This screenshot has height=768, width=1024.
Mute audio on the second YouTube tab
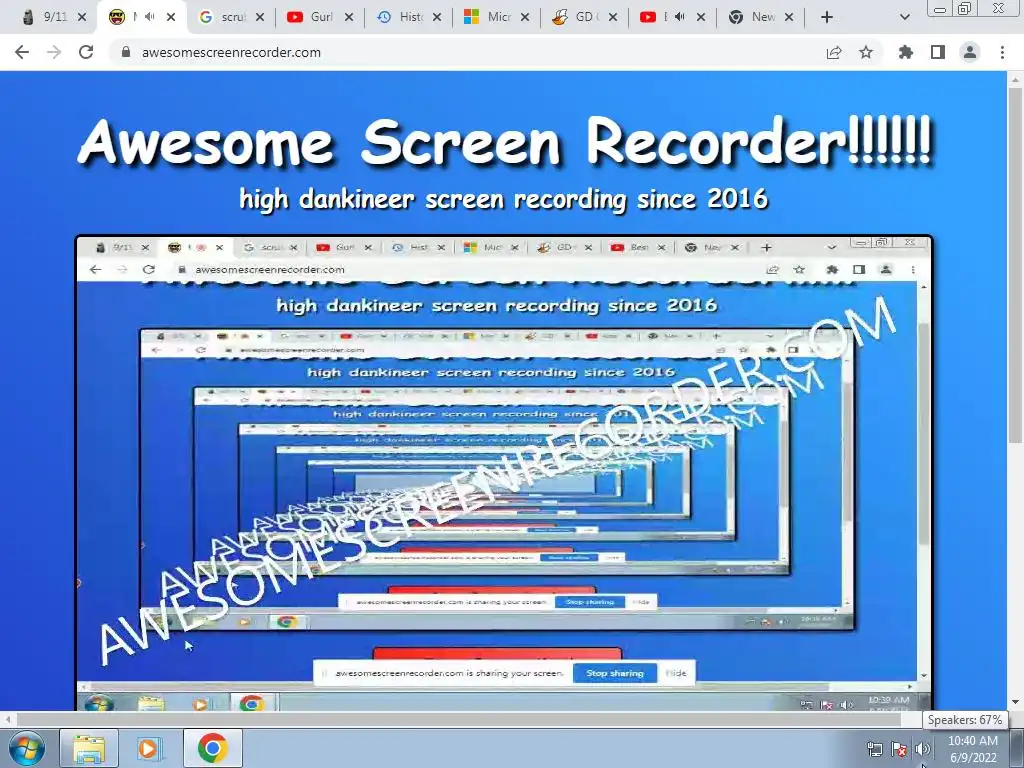point(679,17)
